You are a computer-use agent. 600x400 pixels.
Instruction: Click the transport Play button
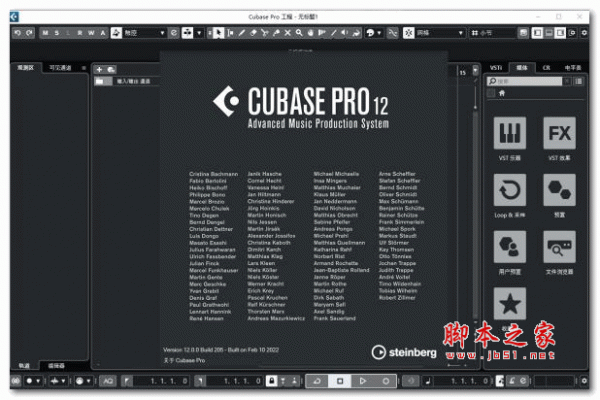[x=363, y=381]
